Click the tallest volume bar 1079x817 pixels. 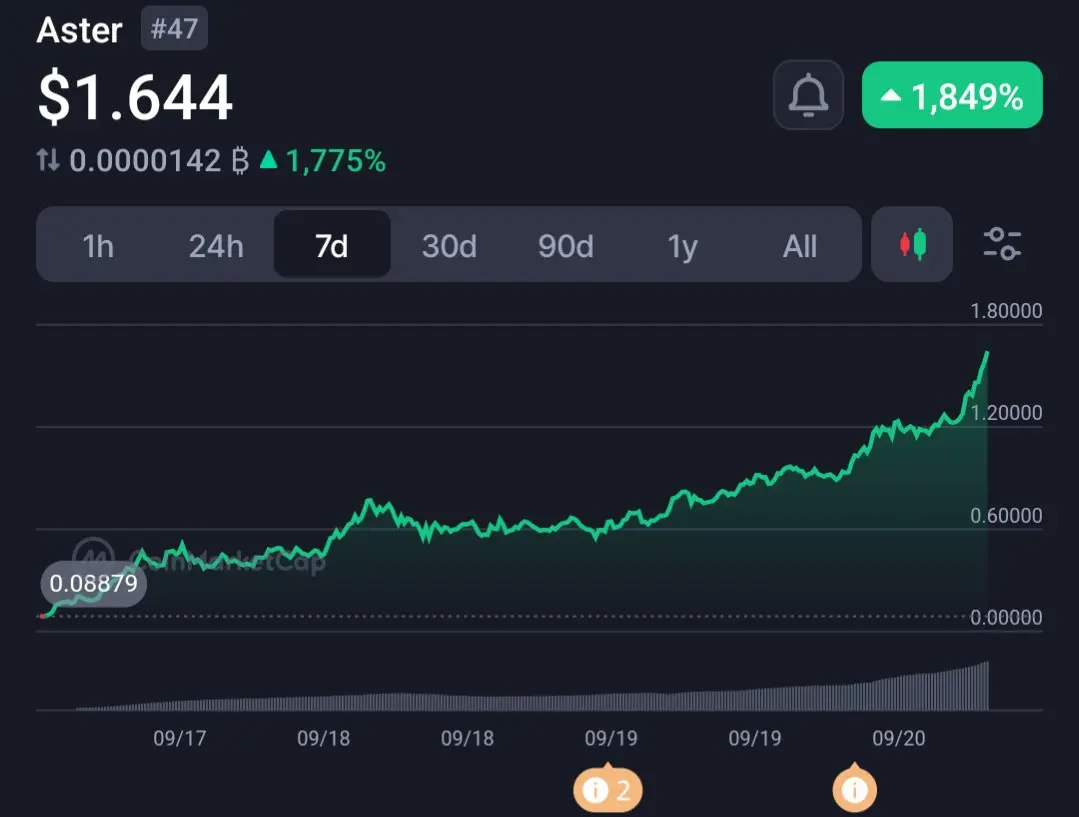click(x=987, y=686)
